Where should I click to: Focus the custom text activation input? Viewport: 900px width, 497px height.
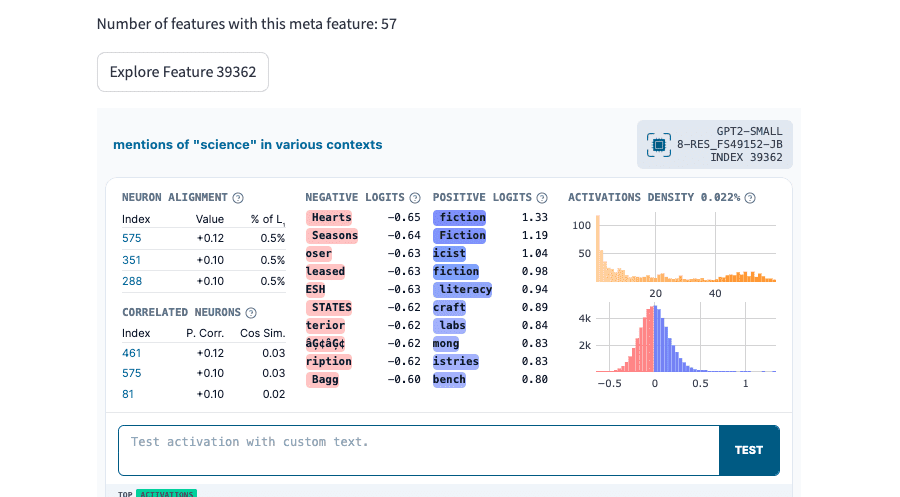click(418, 451)
